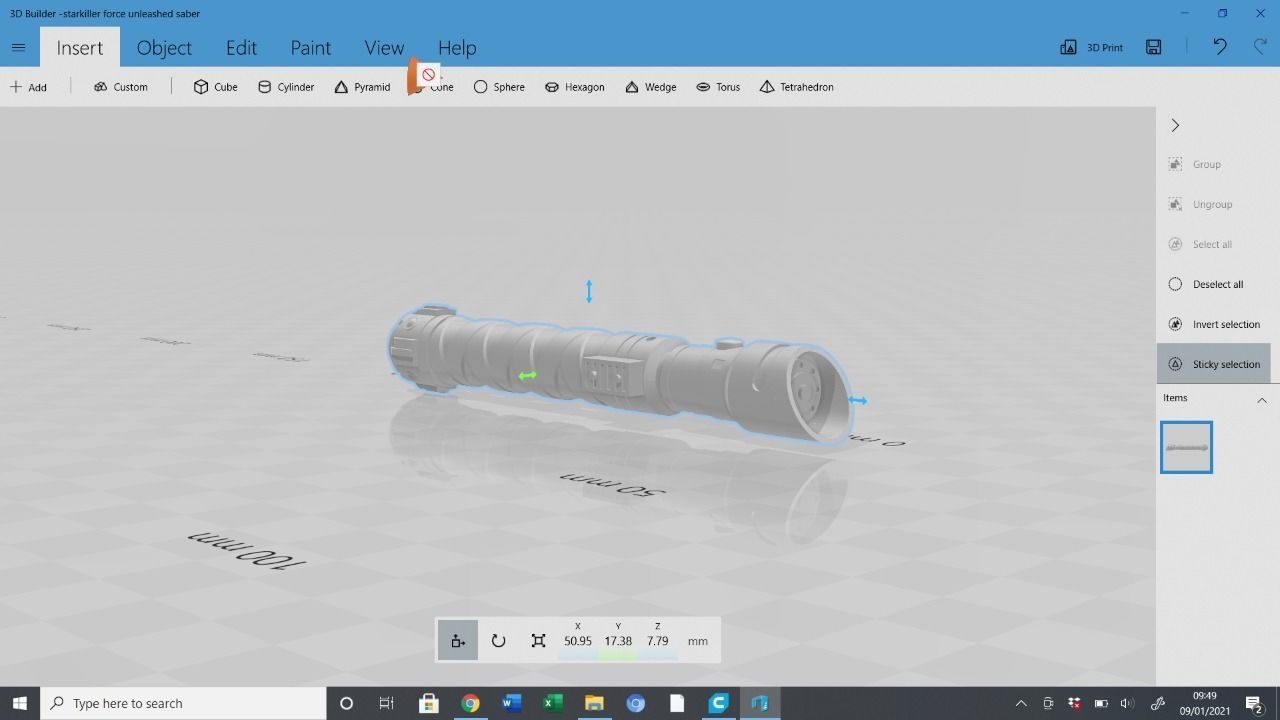Screen dimensions: 1280x720
Task: Edit the Y position value 17.38
Action: 618,641
